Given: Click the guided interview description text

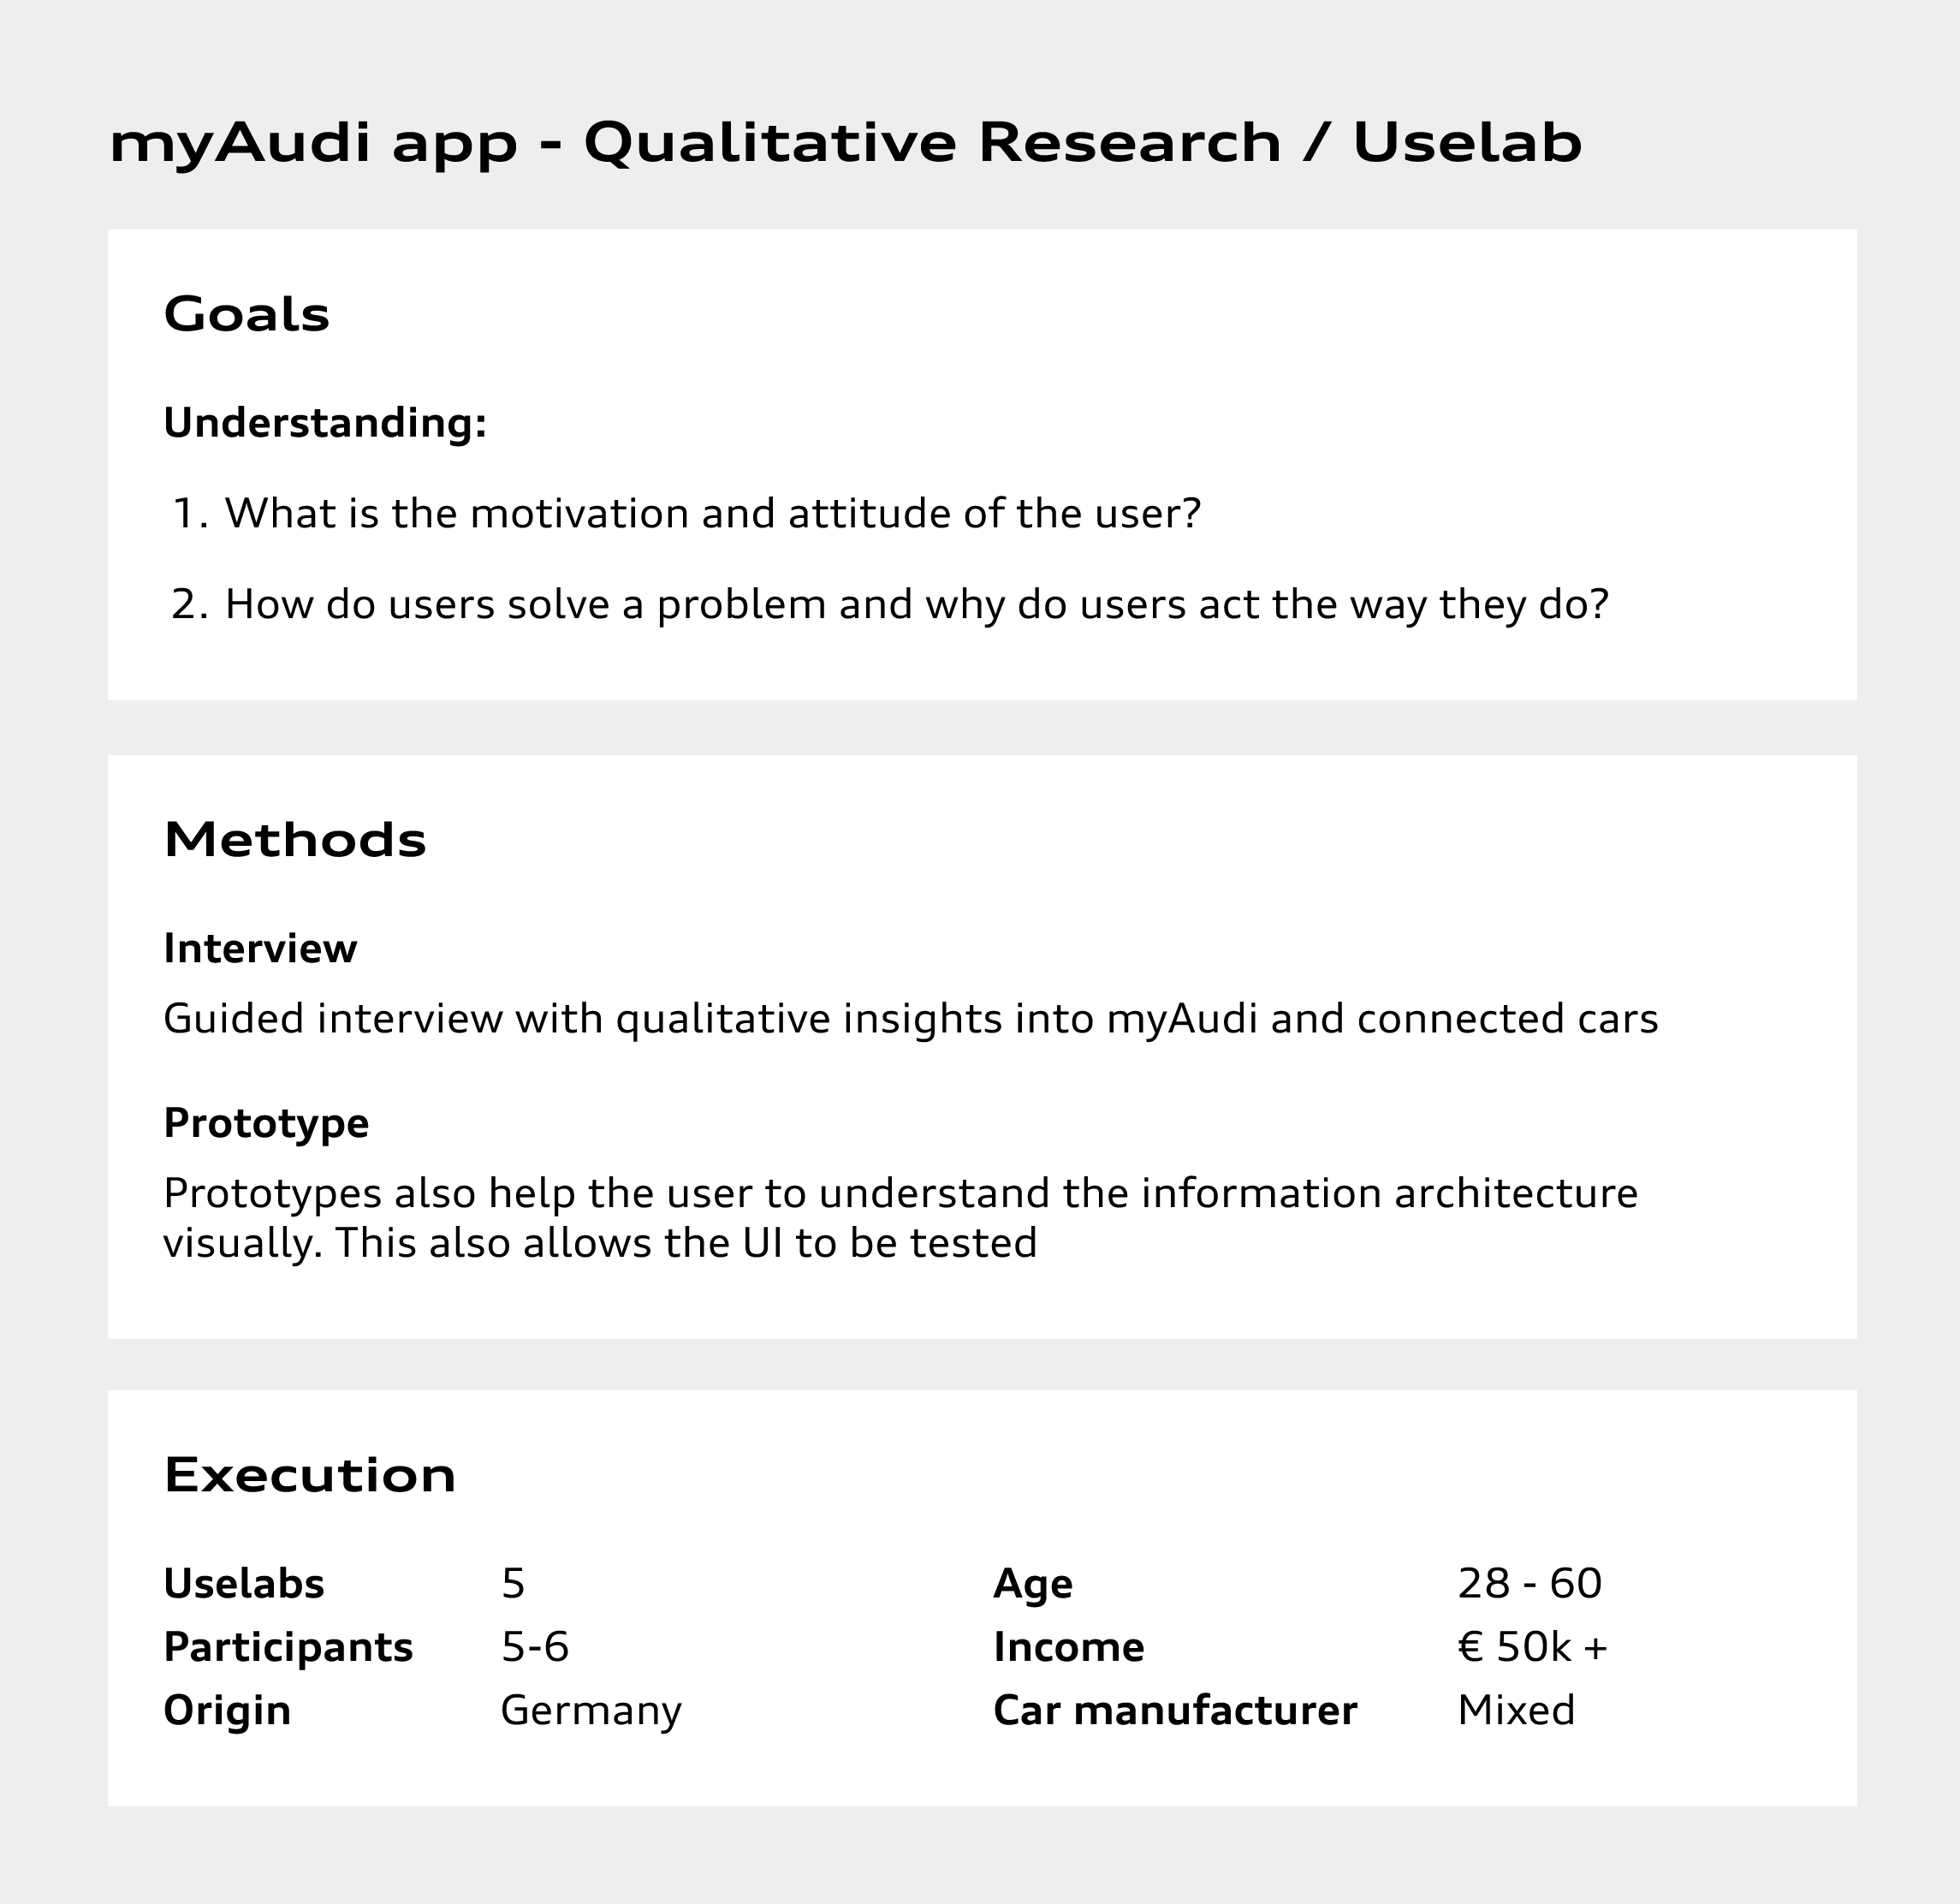Looking at the screenshot, I should [910, 1019].
